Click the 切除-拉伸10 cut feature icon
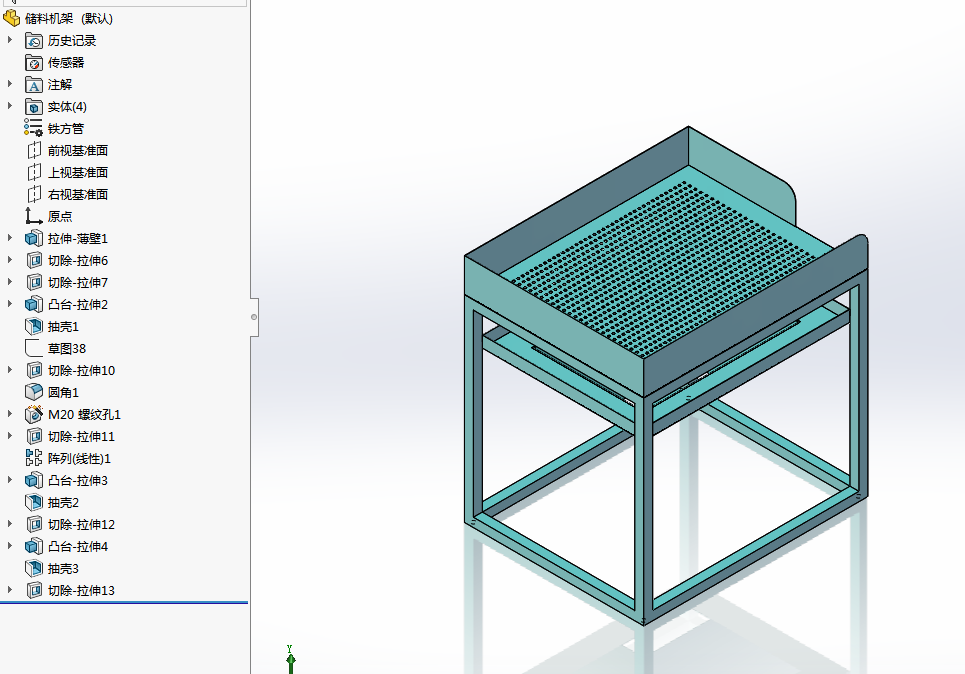Viewport: 965px width, 674px height. (34, 371)
